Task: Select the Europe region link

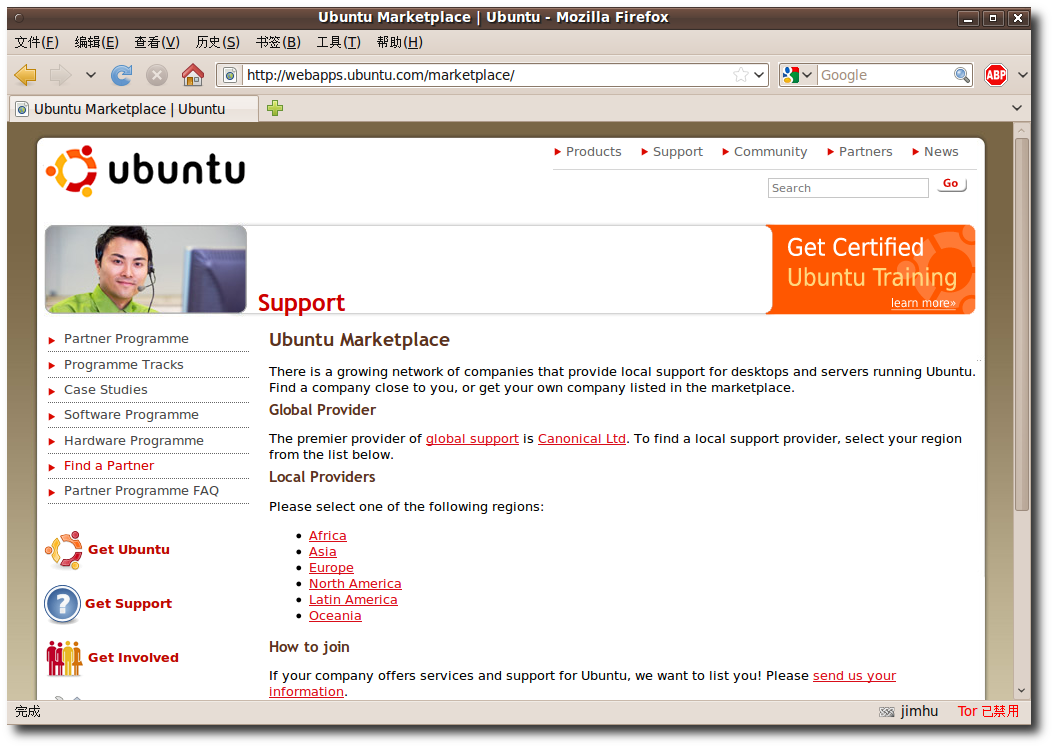Action: tap(331, 568)
